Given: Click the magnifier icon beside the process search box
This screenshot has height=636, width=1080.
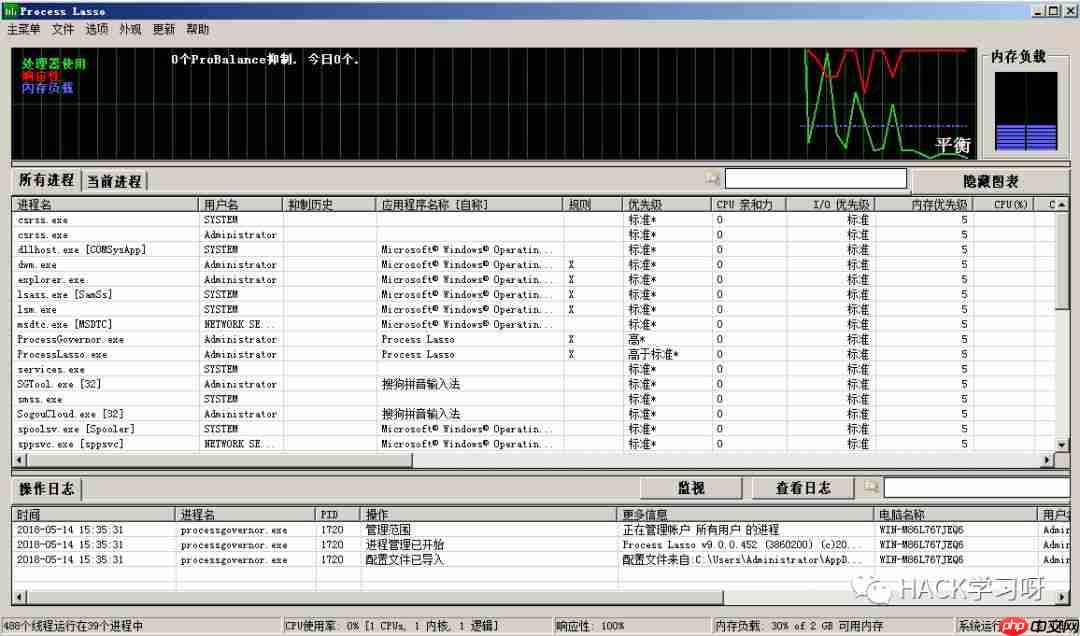Looking at the screenshot, I should click(711, 177).
